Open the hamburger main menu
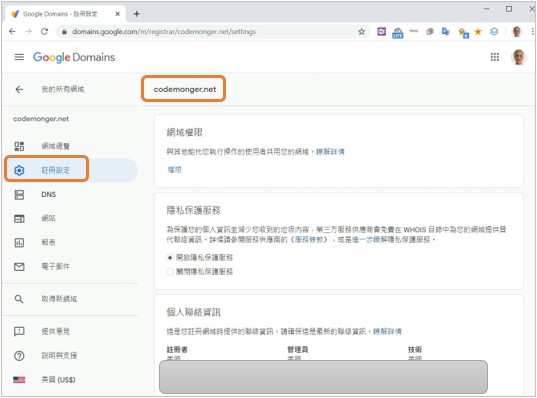Screen dimensions: 537x398 [x=19, y=57]
